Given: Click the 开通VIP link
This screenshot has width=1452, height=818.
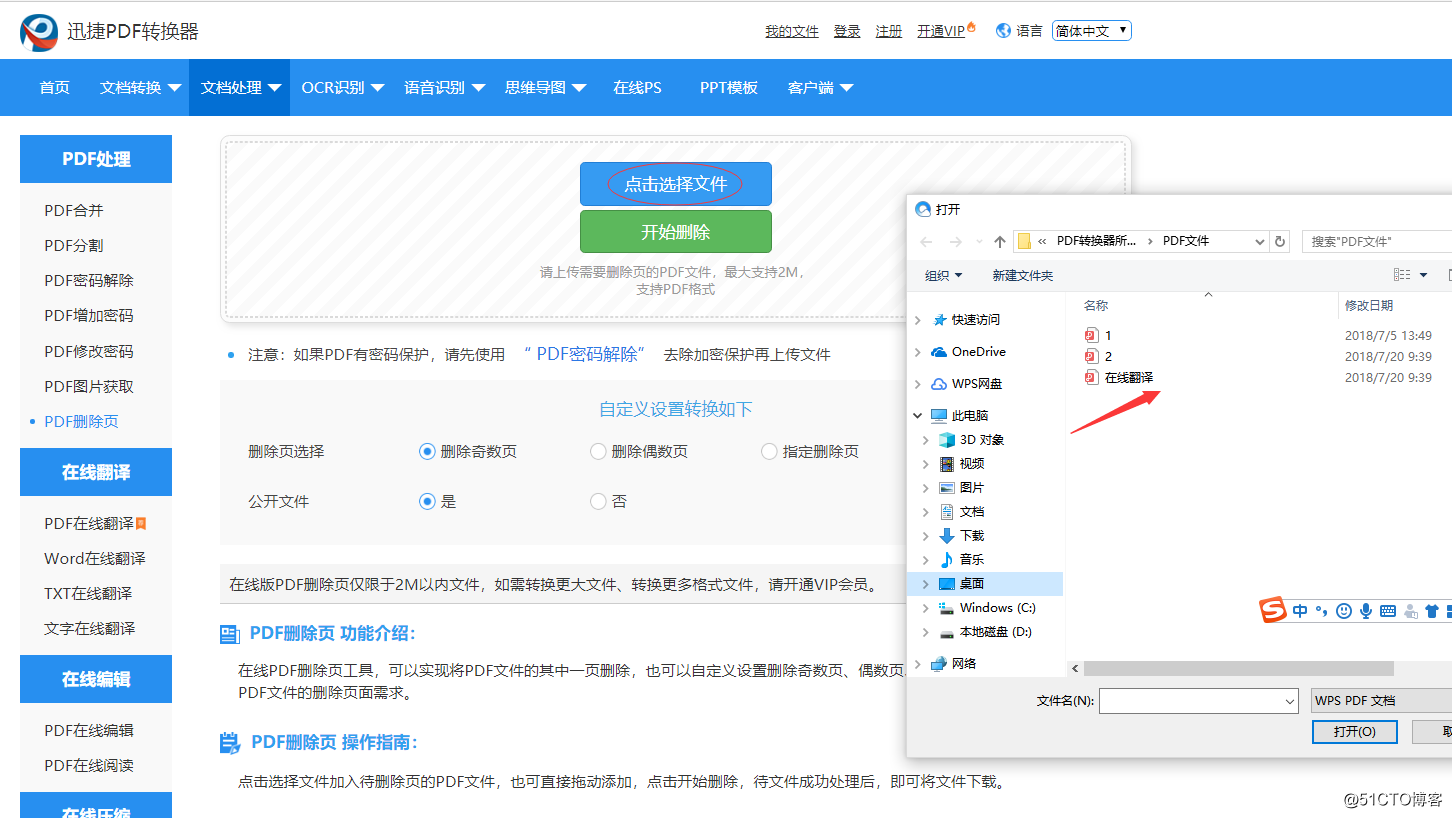Looking at the screenshot, I should click(942, 31).
